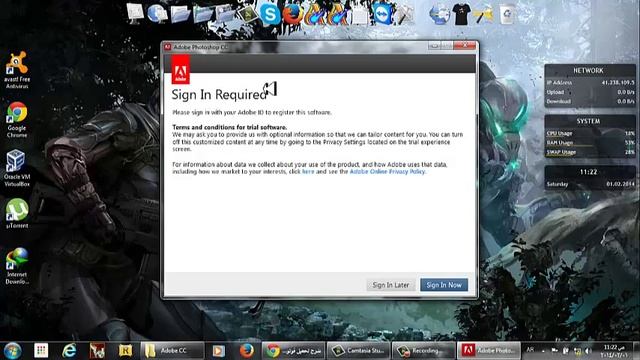Open the taskbar clock showing 11:22
This screenshot has height=360, width=640.
click(x=615, y=351)
